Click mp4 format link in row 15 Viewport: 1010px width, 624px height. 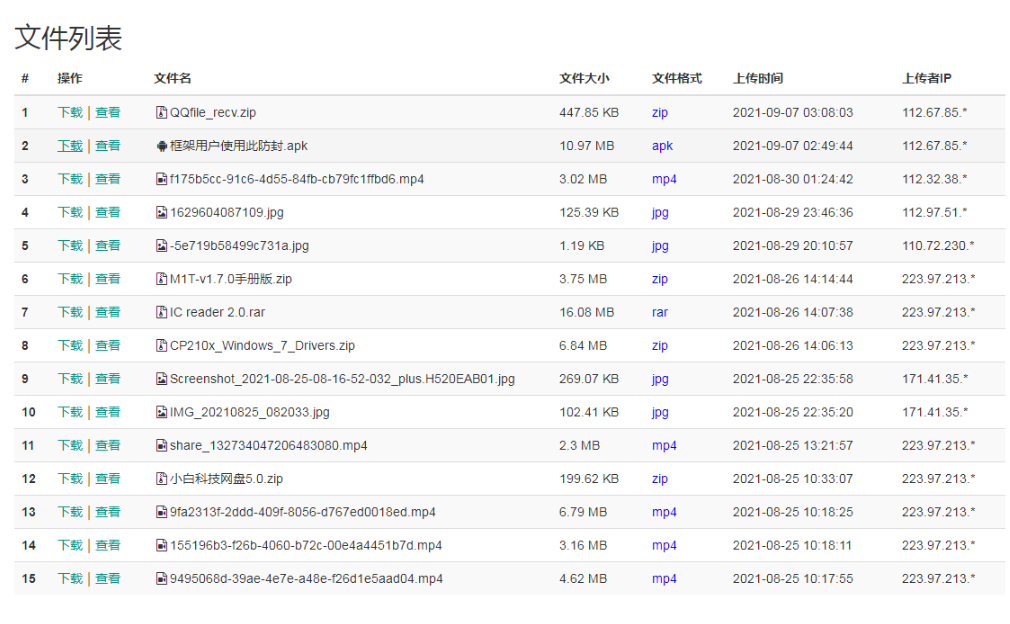(x=664, y=580)
